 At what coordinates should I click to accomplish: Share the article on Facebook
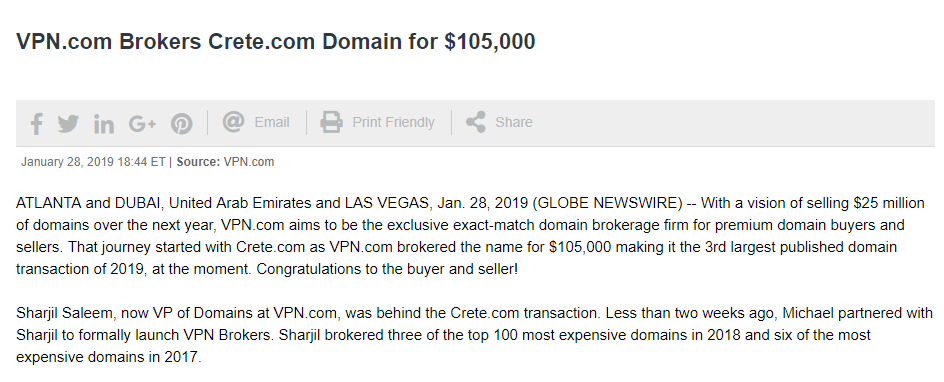click(36, 123)
